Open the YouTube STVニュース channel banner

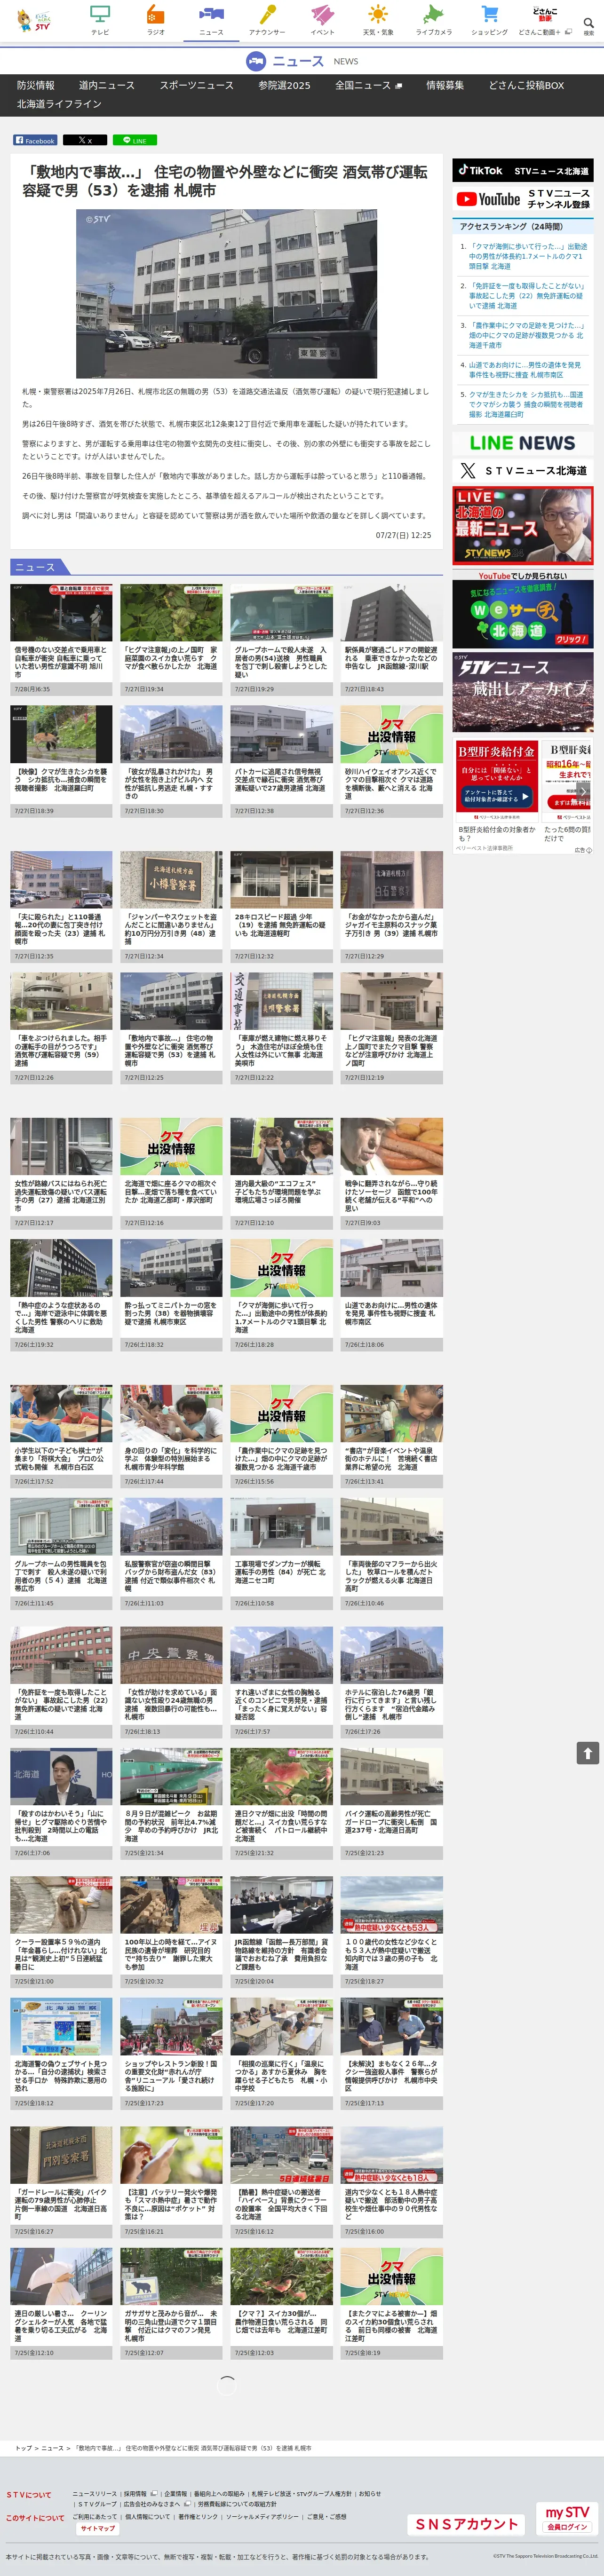[523, 199]
